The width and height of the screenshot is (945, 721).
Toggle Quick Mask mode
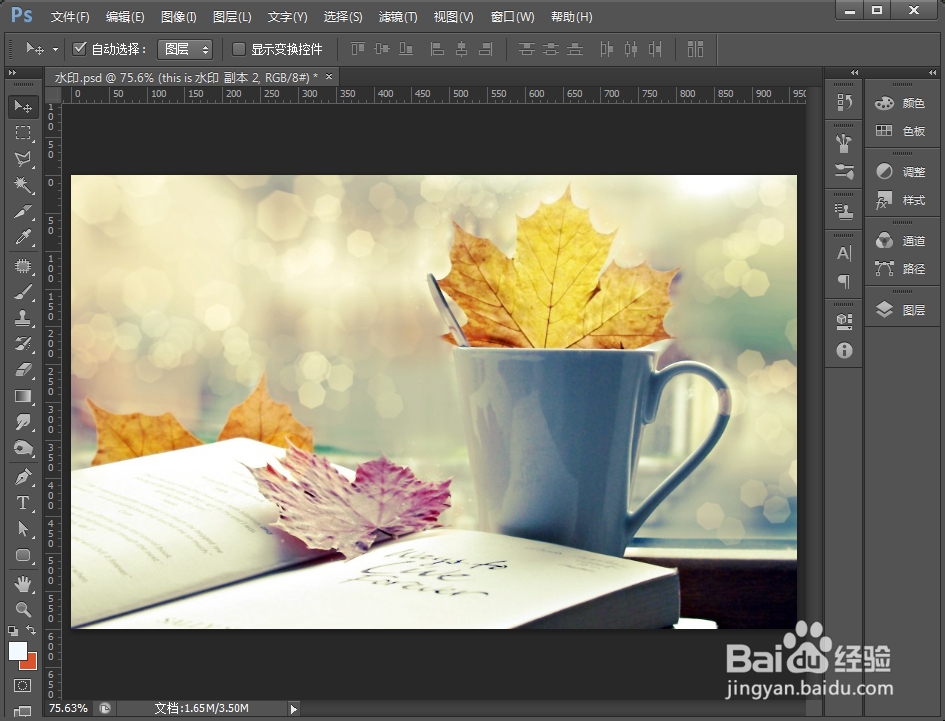pyautogui.click(x=23, y=685)
